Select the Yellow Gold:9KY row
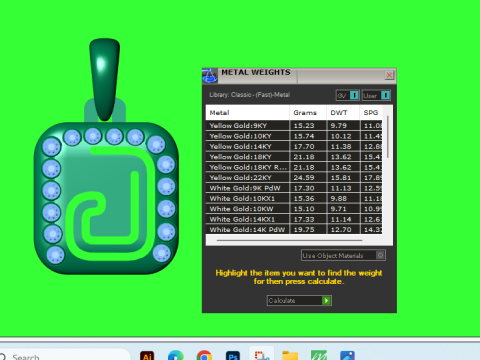This screenshot has height=360, width=480. (x=294, y=126)
